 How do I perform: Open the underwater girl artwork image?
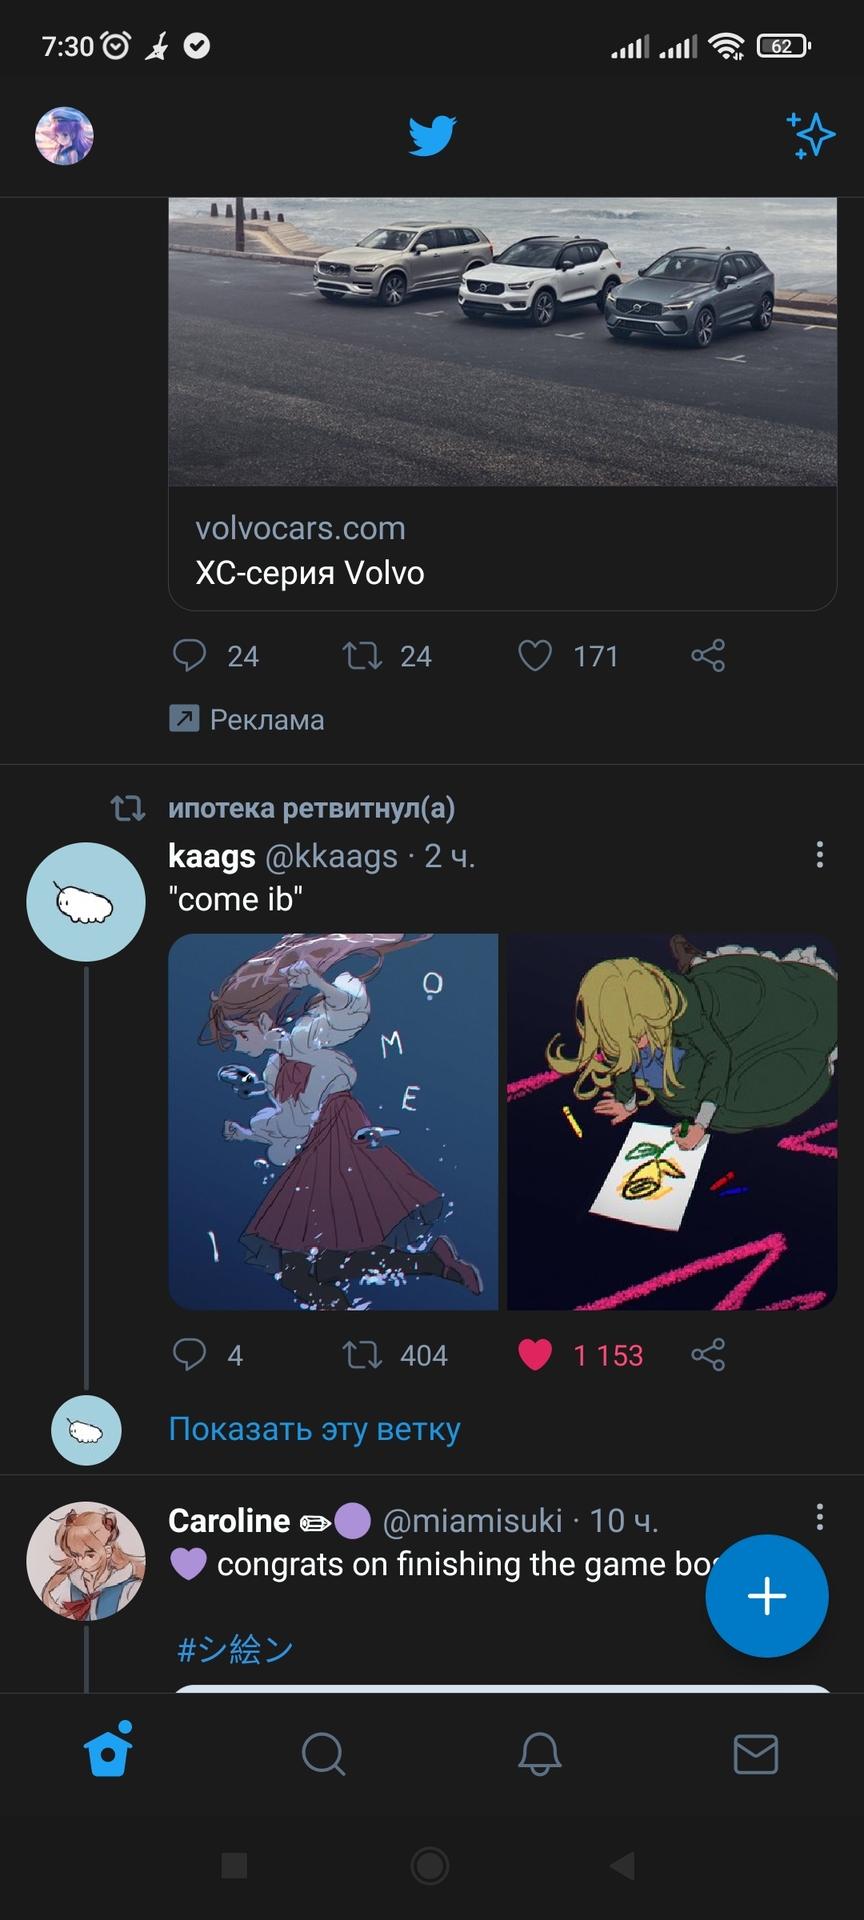[333, 1121]
